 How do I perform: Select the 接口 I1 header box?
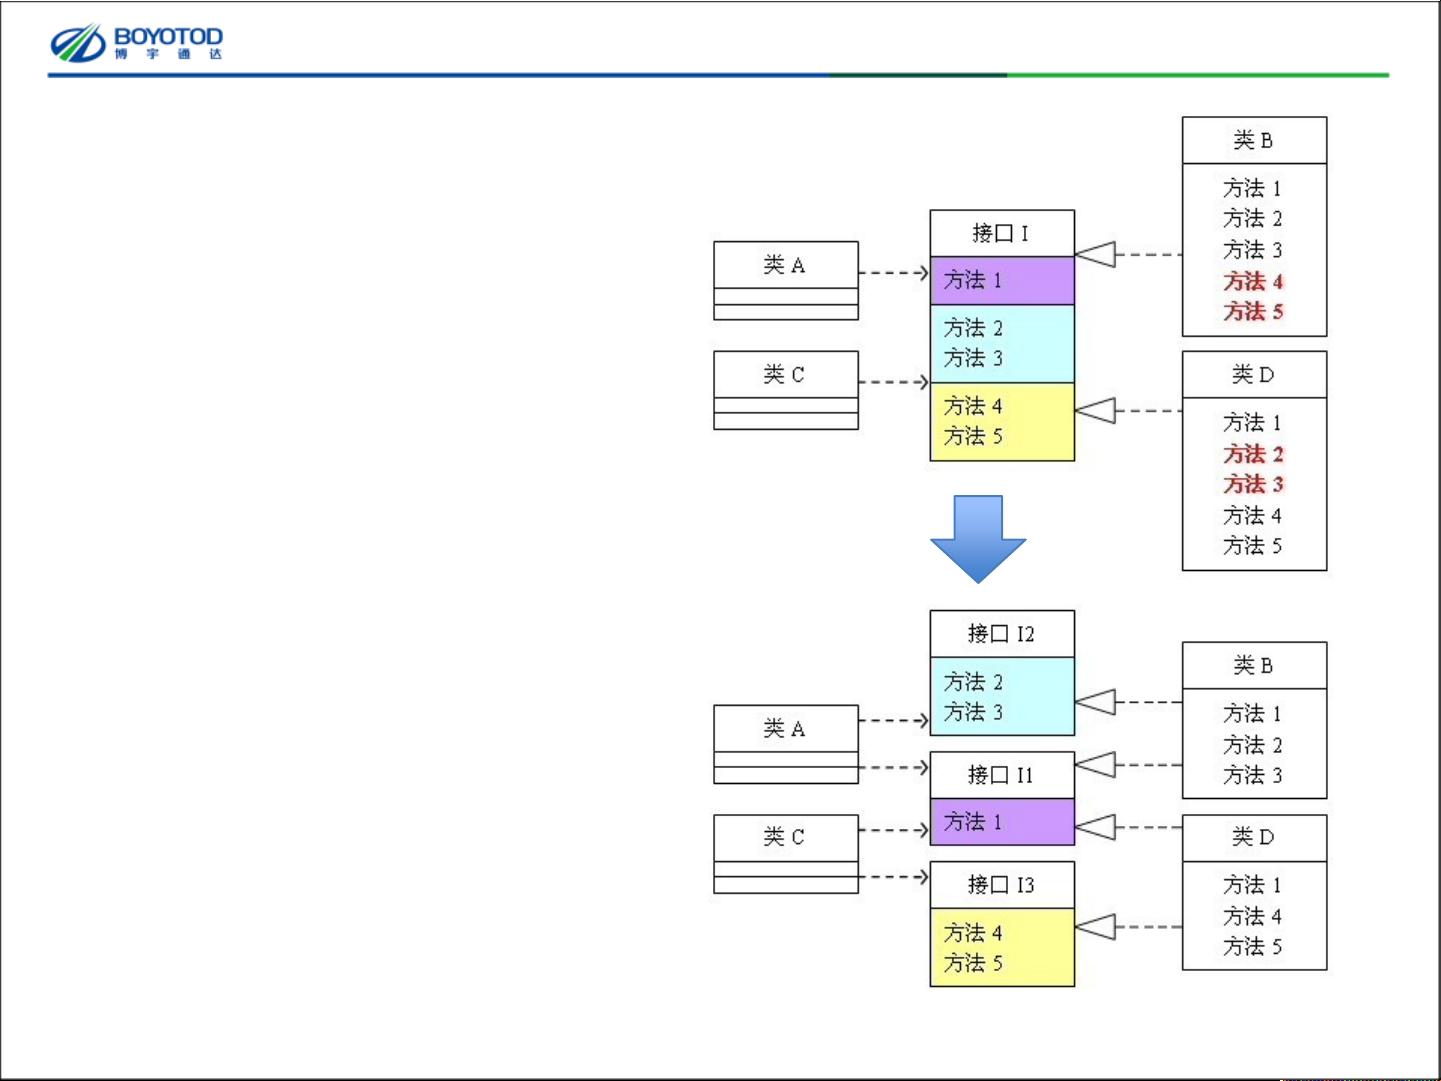point(1002,775)
